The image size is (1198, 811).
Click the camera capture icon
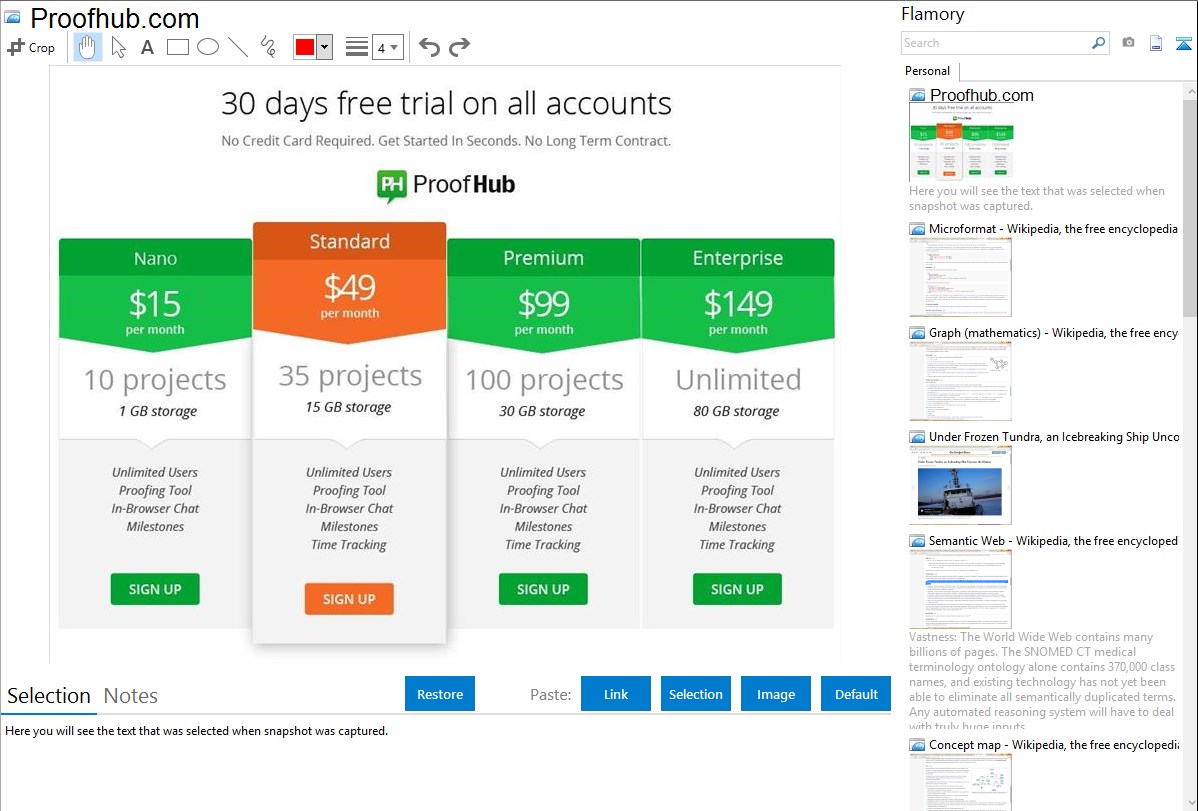tap(1128, 43)
